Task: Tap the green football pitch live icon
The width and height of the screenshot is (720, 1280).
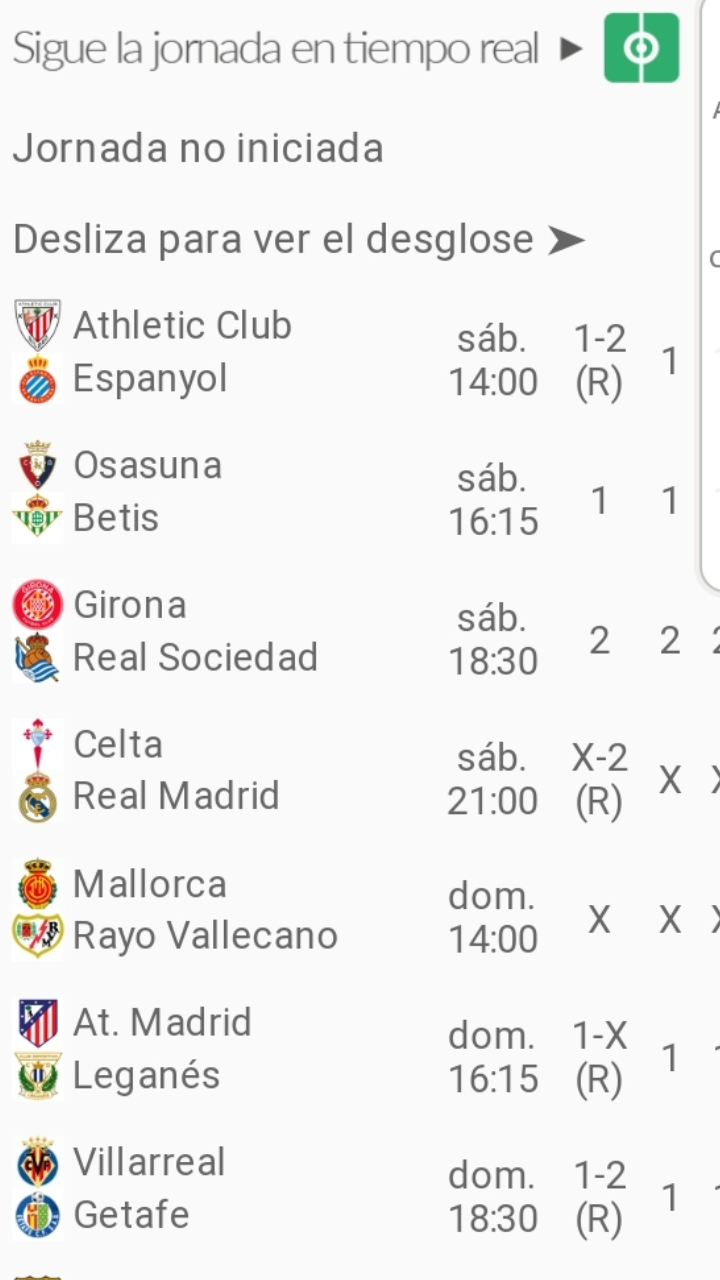Action: click(641, 48)
